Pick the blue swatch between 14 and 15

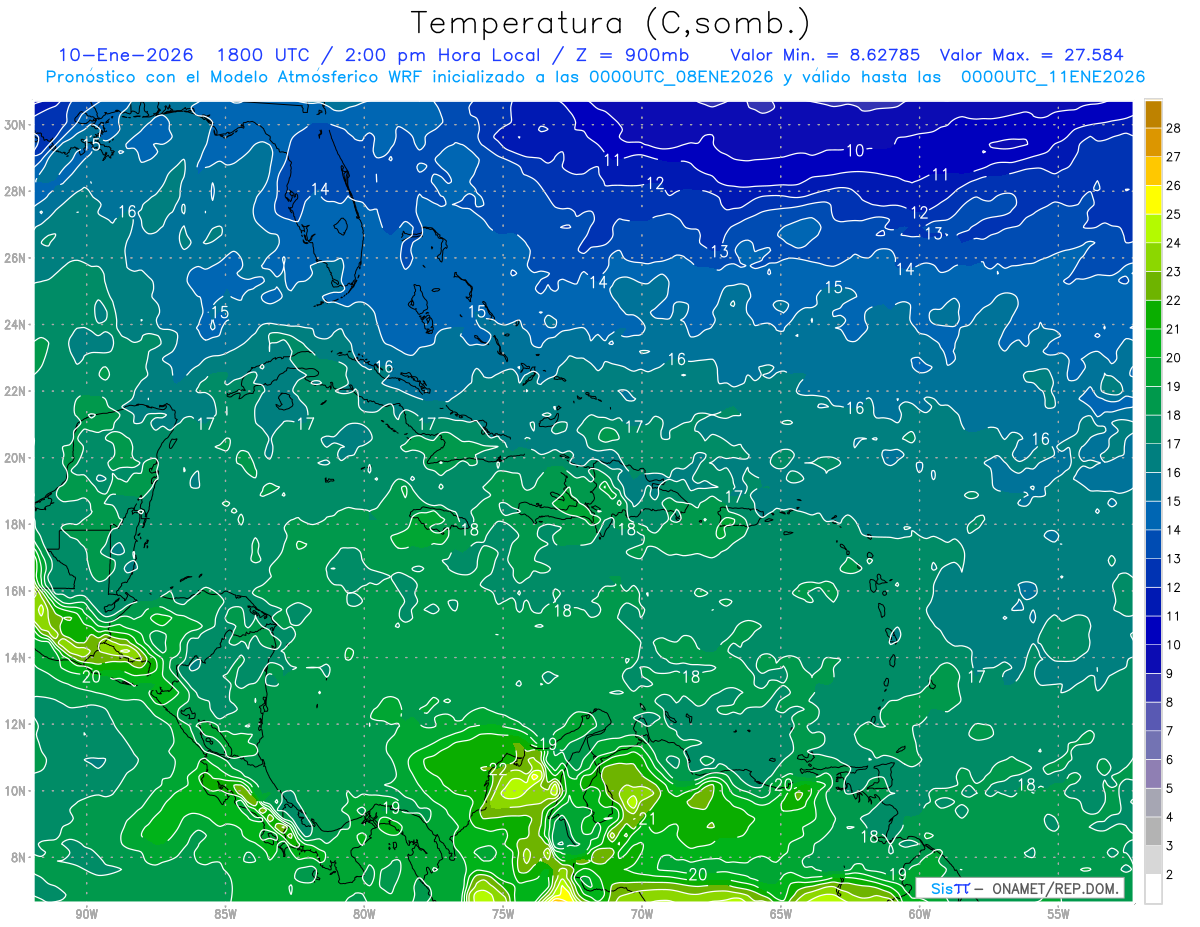pyautogui.click(x=1153, y=516)
